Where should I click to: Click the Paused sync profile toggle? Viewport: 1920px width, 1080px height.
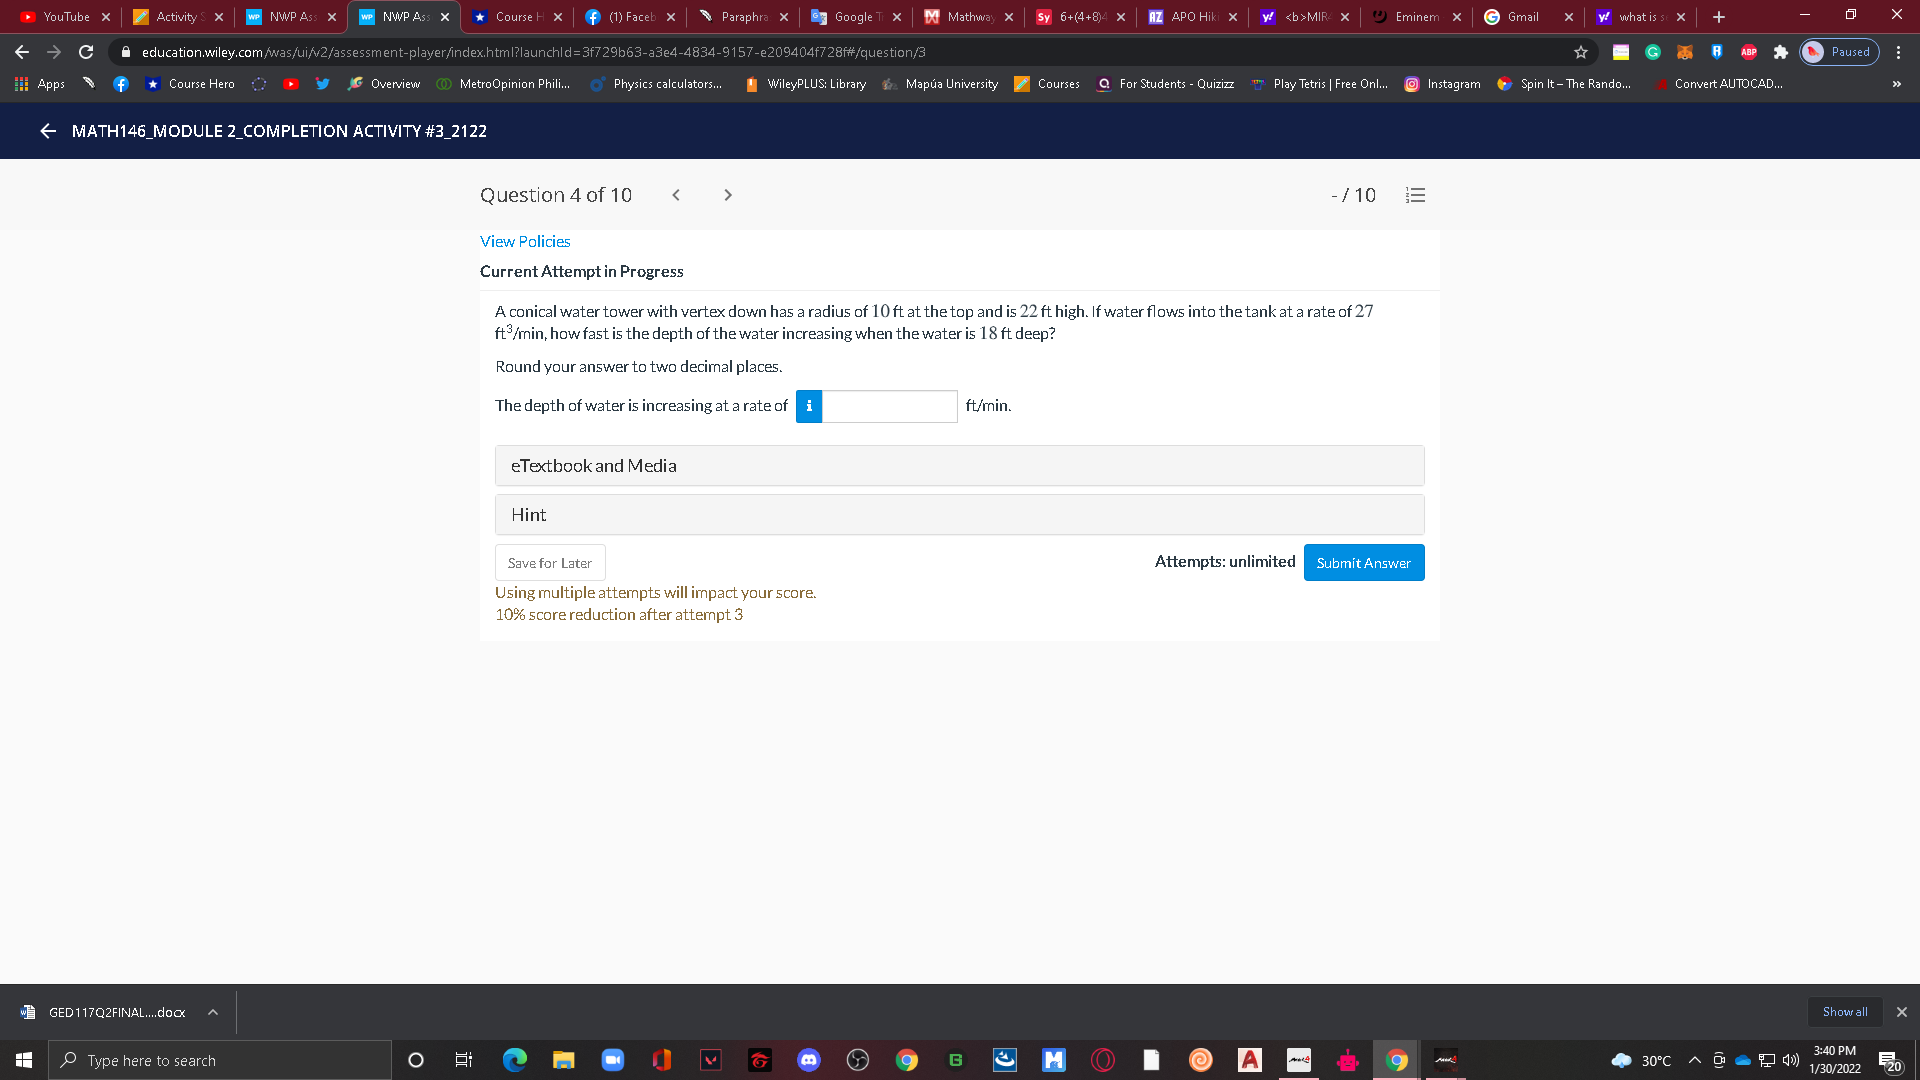1839,52
